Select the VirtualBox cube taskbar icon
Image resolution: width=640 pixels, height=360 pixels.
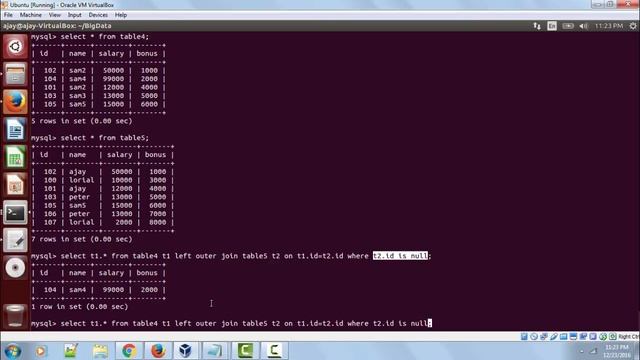pos(186,351)
